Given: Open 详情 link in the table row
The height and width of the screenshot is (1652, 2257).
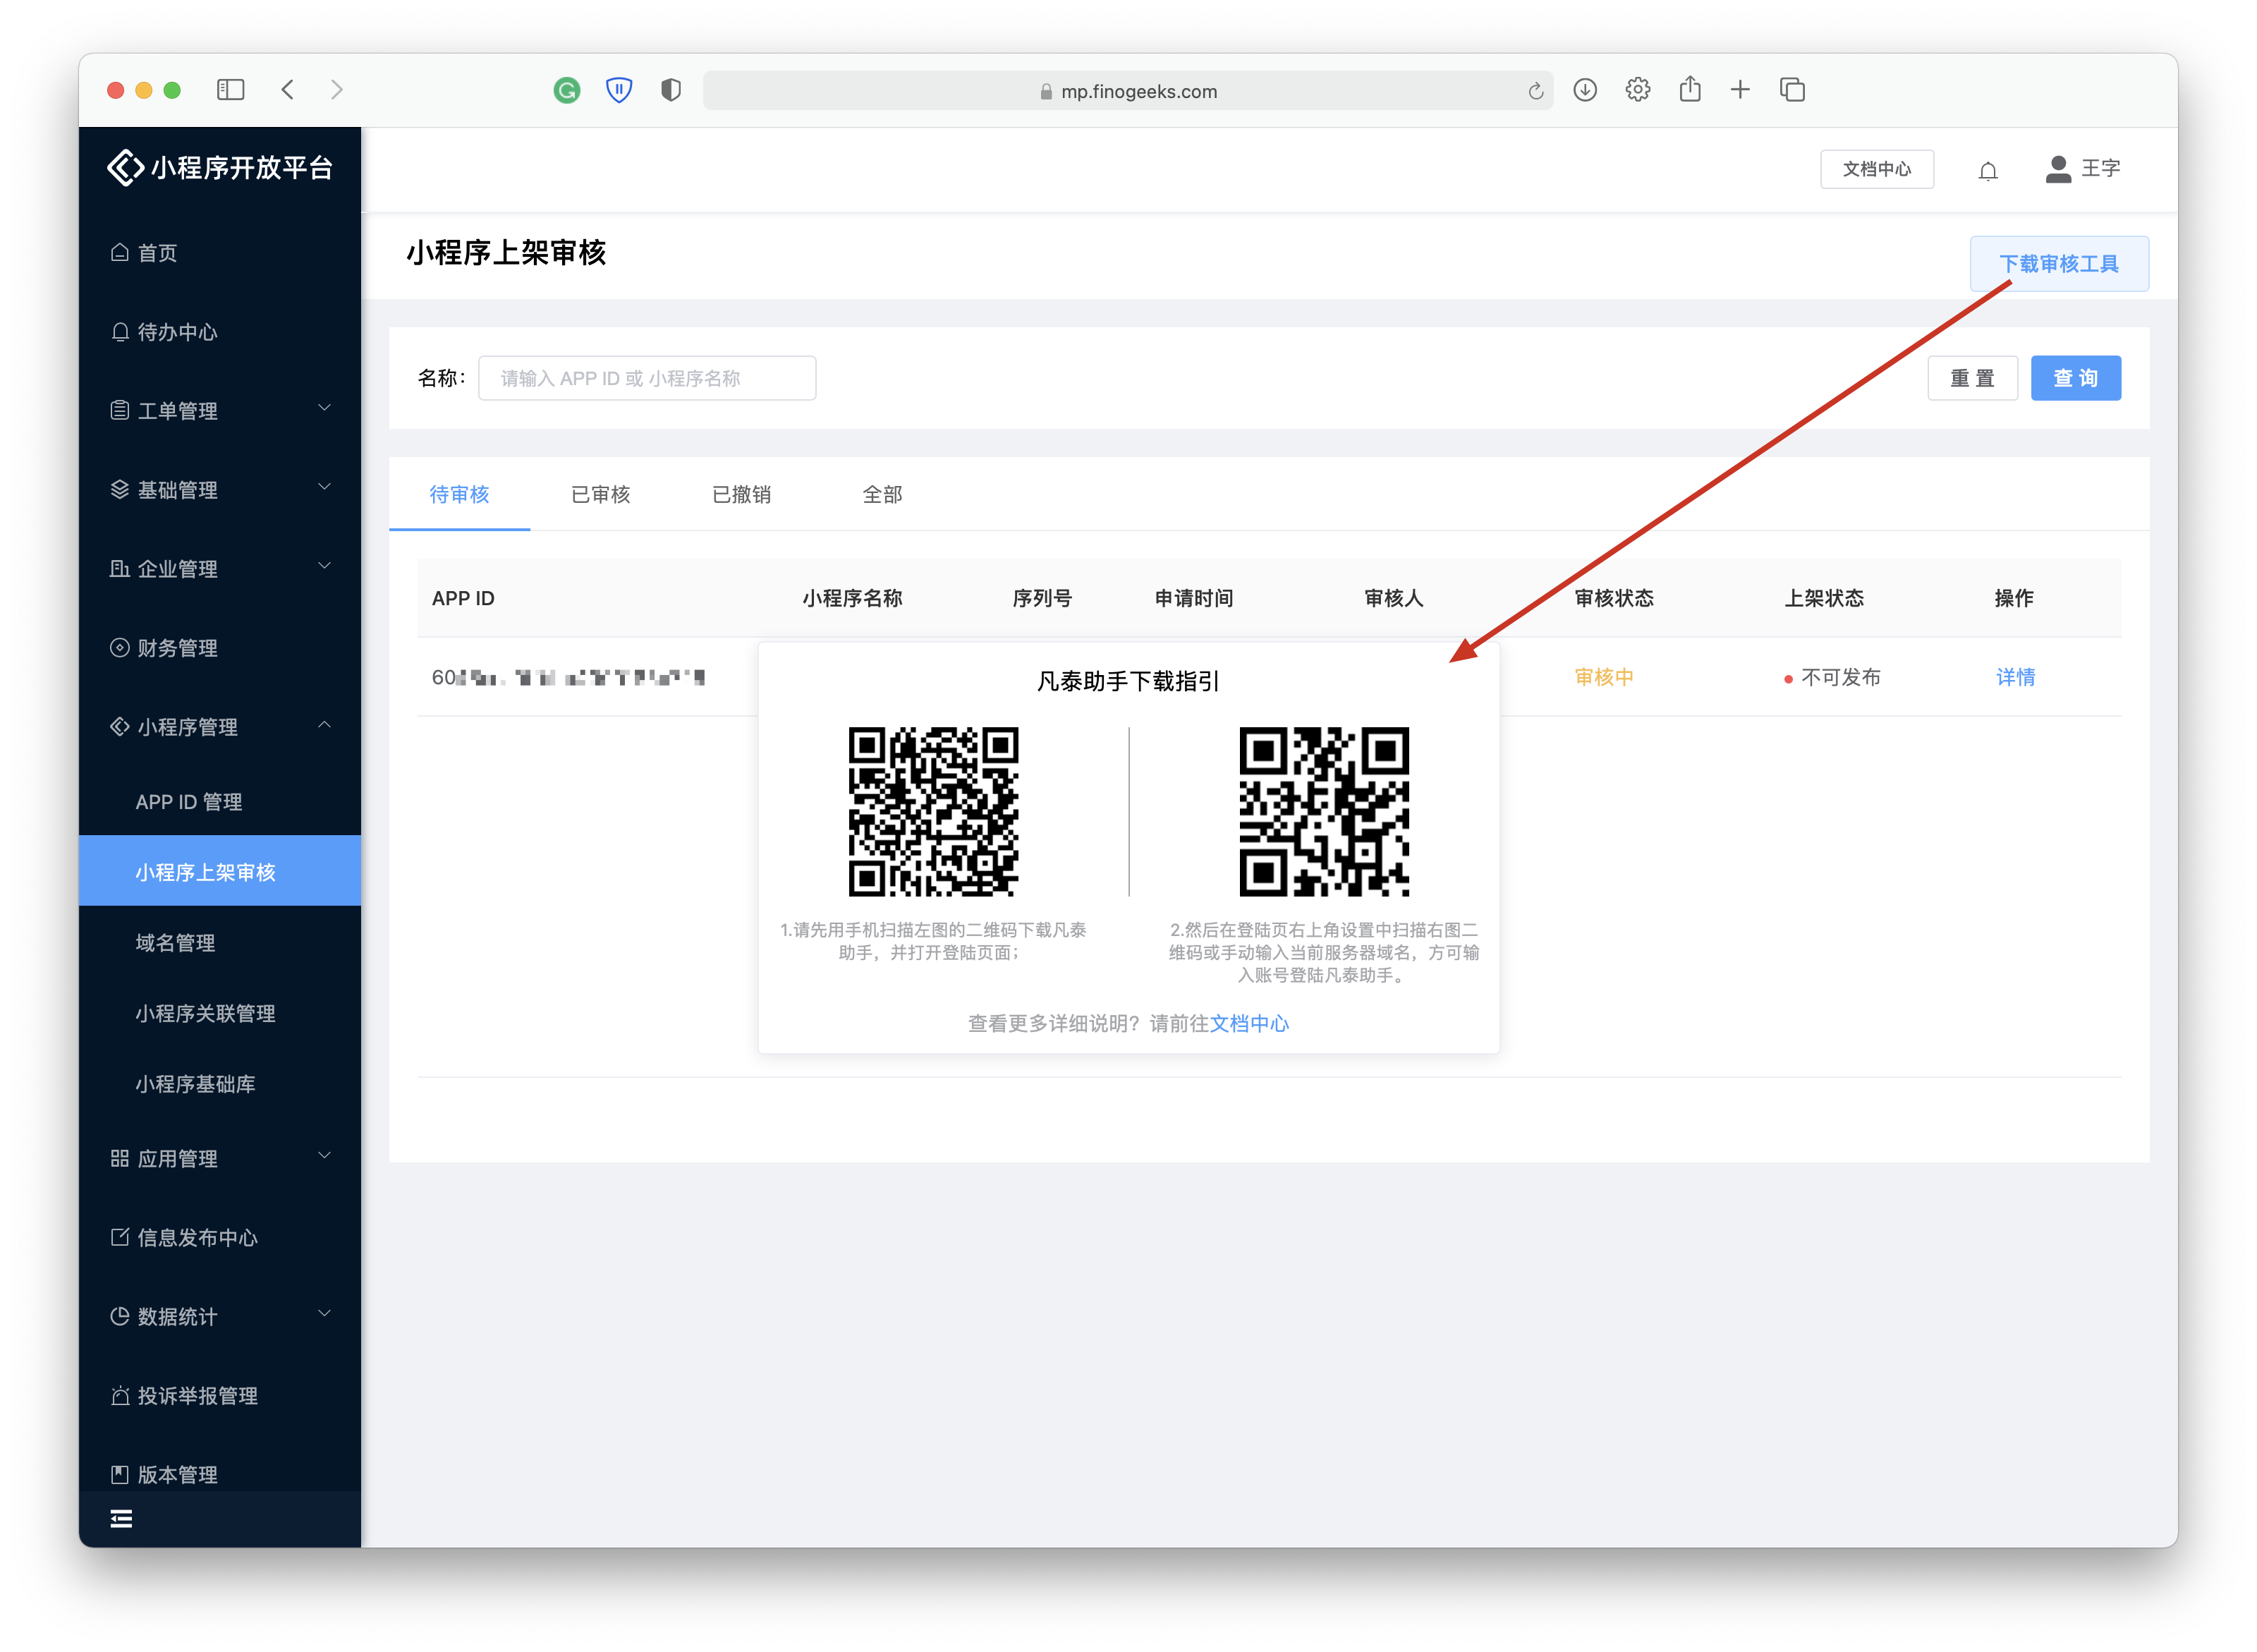Looking at the screenshot, I should pyautogui.click(x=2015, y=677).
